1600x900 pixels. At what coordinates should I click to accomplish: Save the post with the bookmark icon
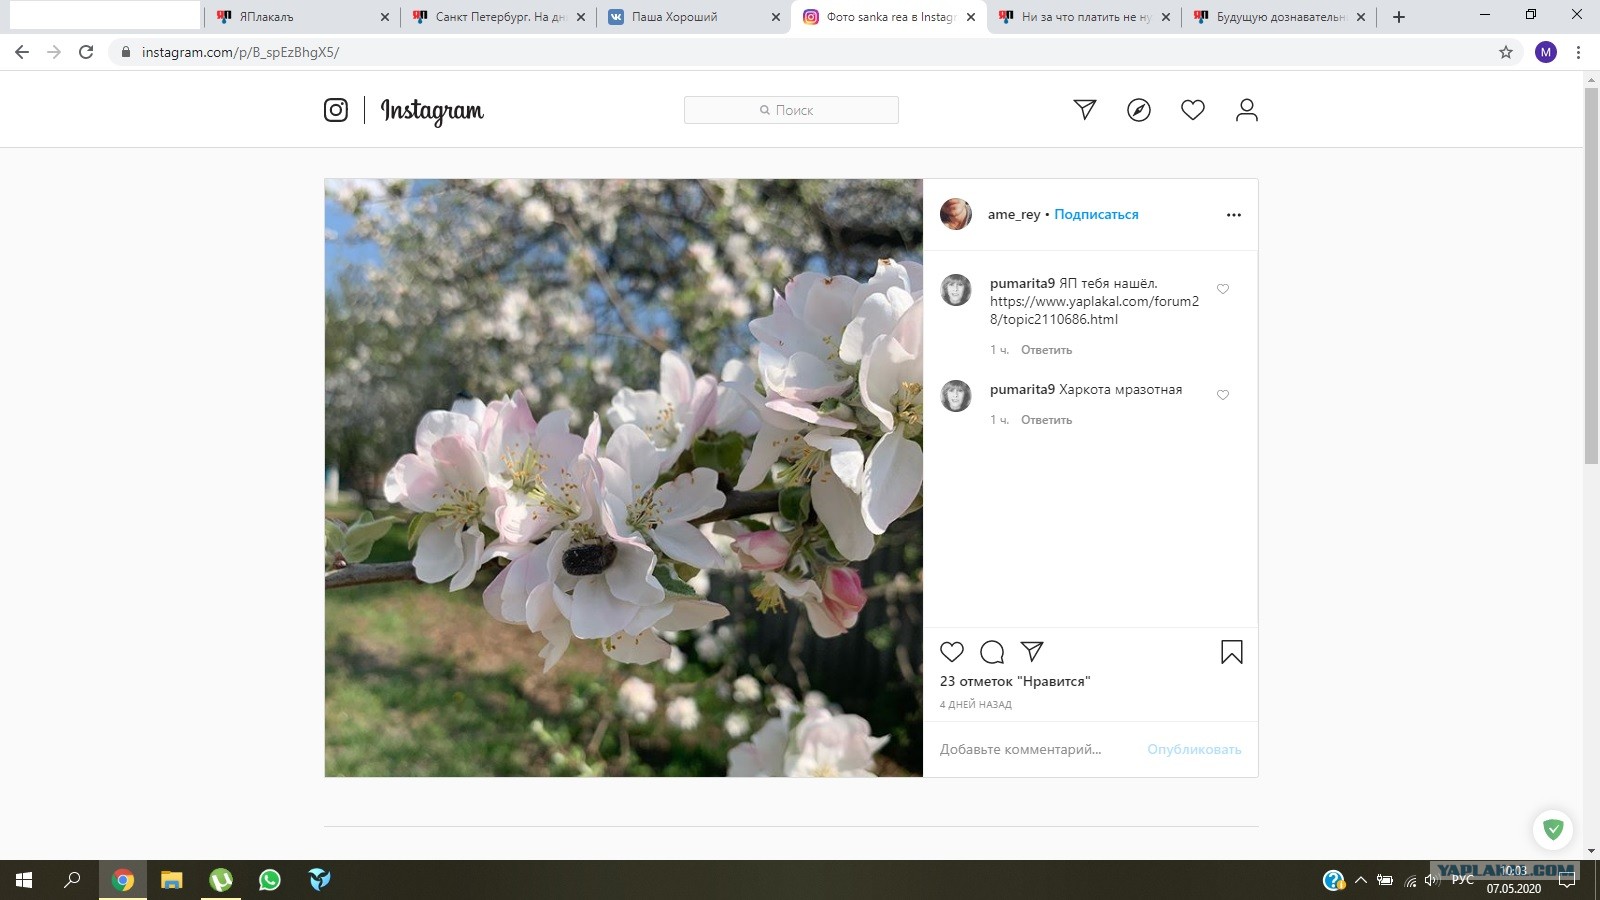point(1232,652)
